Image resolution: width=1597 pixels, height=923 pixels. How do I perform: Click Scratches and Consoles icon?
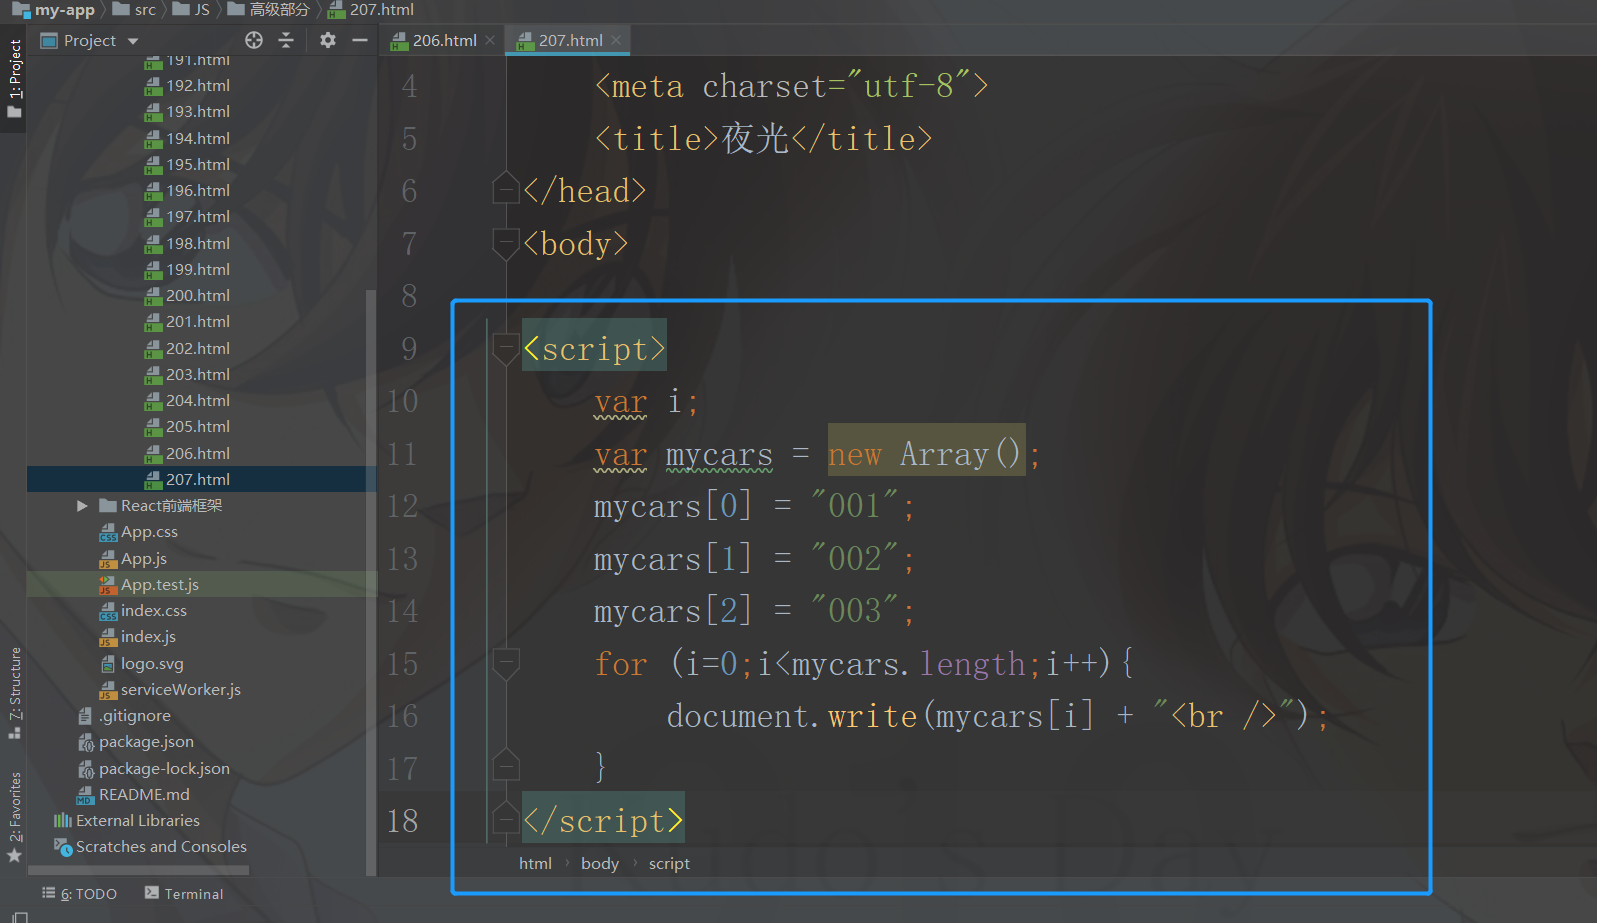click(63, 847)
